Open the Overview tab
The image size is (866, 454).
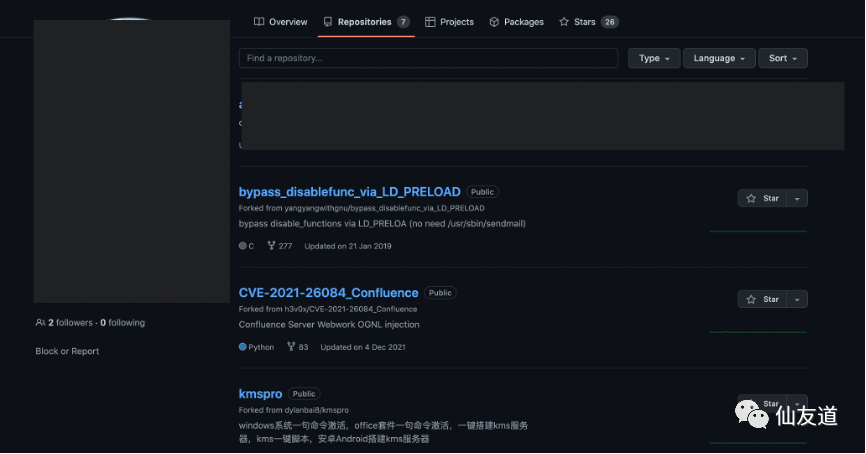(280, 22)
